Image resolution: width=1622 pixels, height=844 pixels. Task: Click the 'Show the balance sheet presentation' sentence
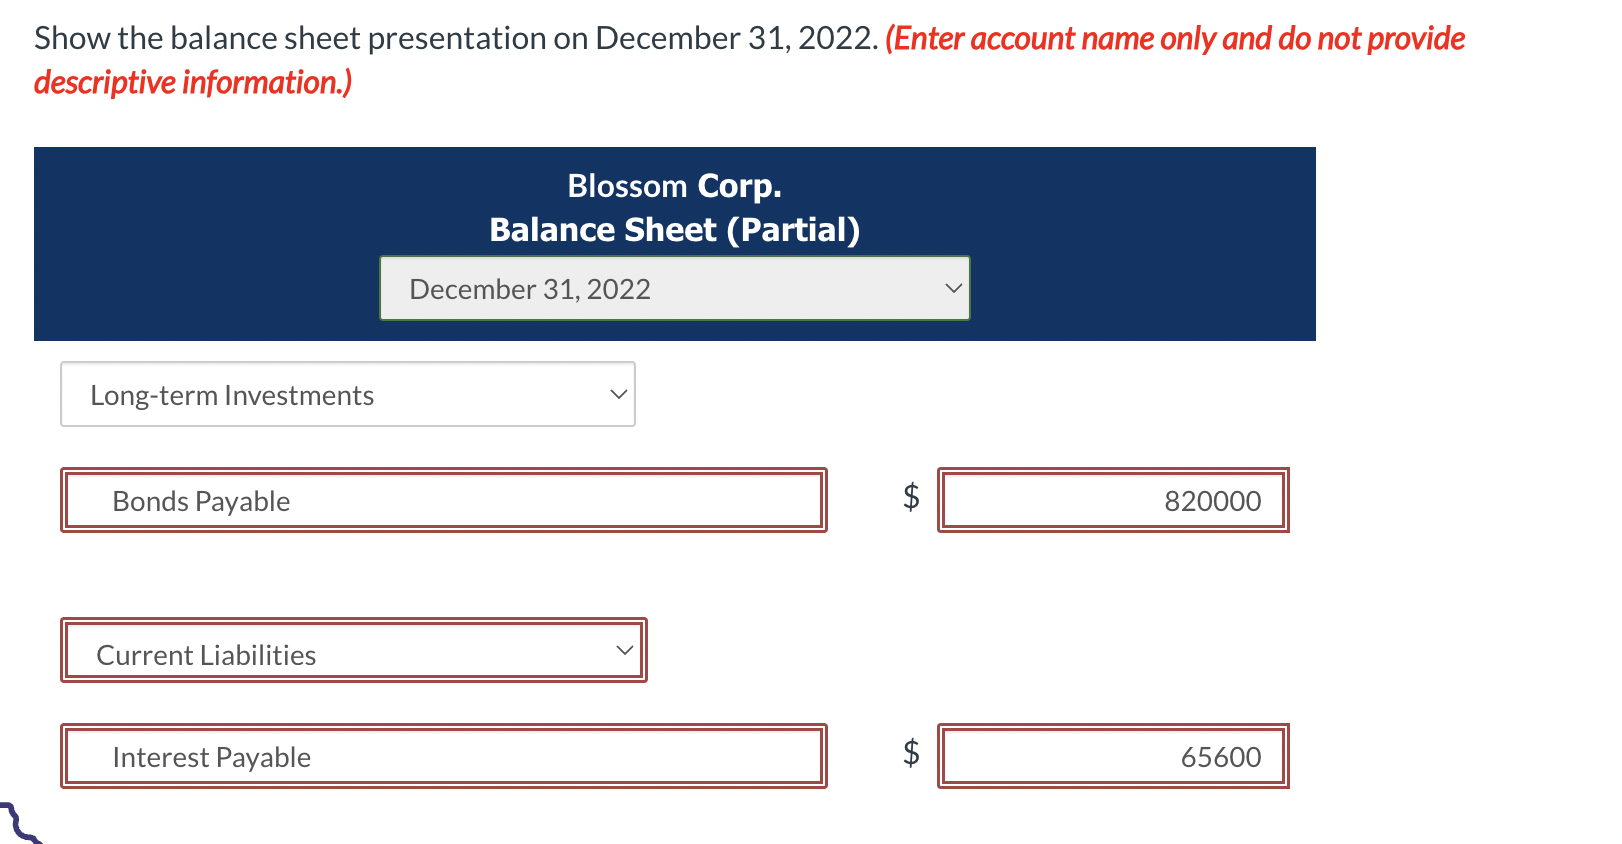point(456,39)
